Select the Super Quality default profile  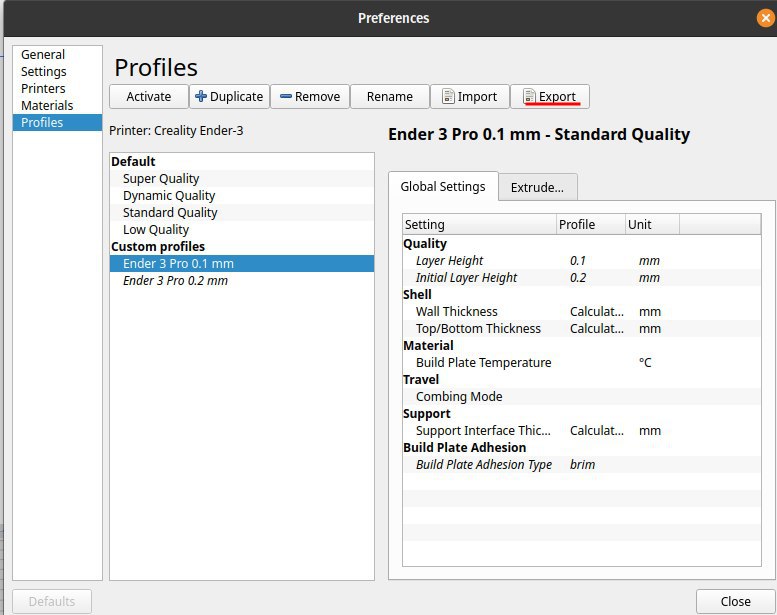[242, 178]
